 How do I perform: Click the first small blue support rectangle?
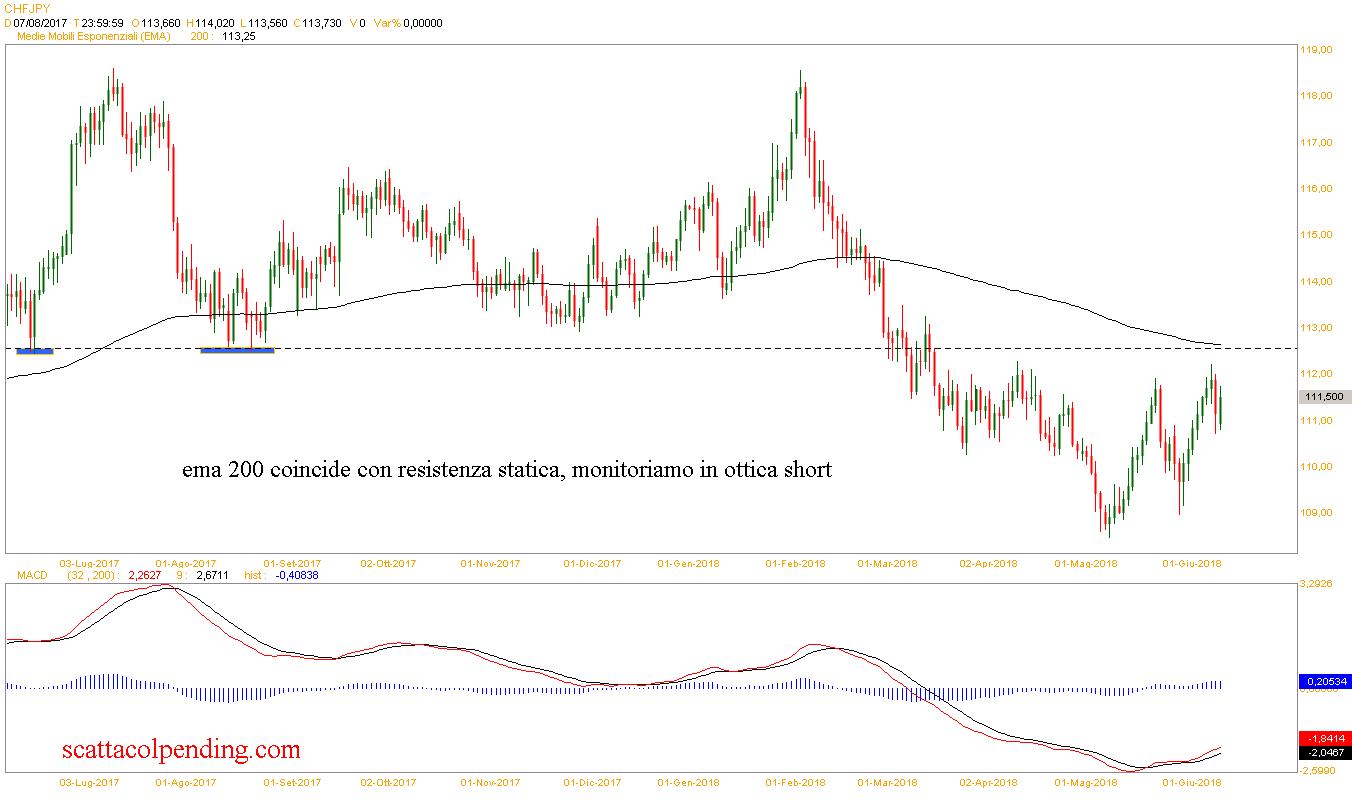34,350
